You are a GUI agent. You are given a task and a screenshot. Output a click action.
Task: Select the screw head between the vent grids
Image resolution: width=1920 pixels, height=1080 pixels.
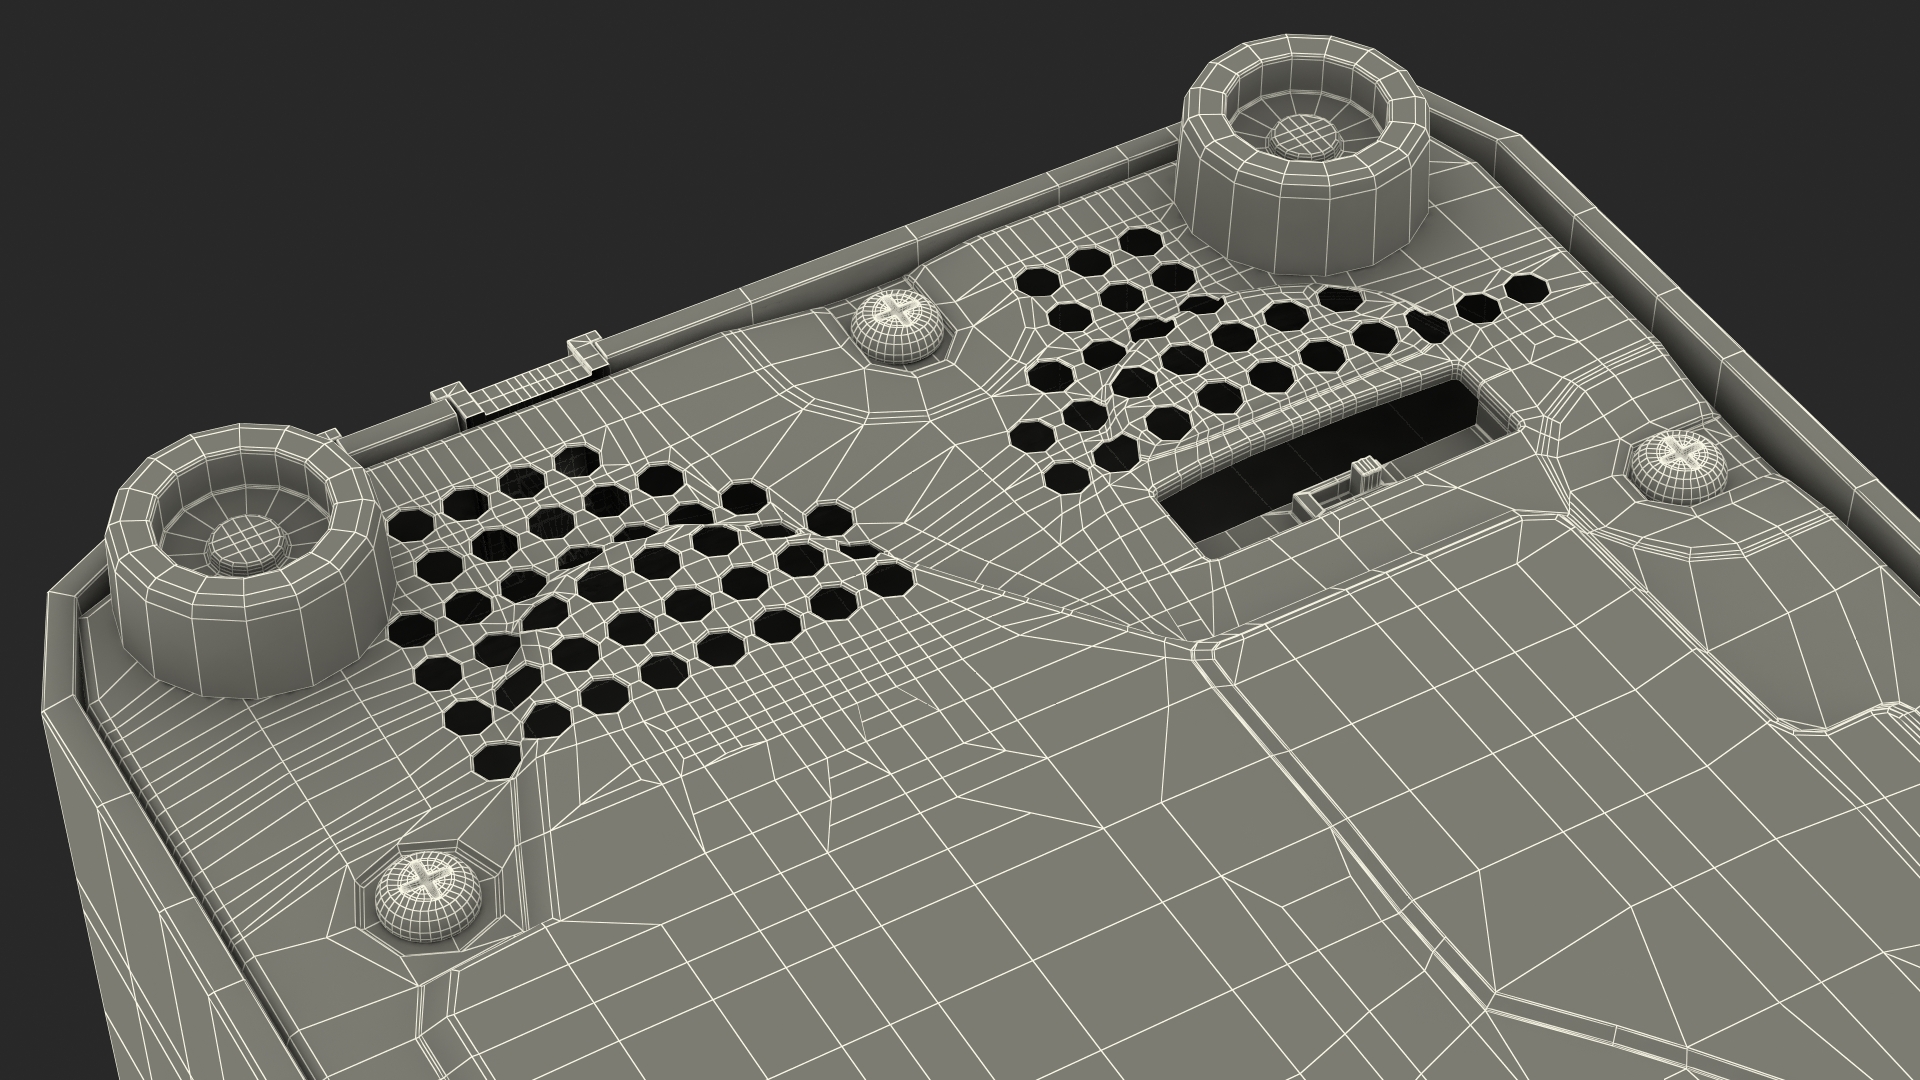point(899,324)
